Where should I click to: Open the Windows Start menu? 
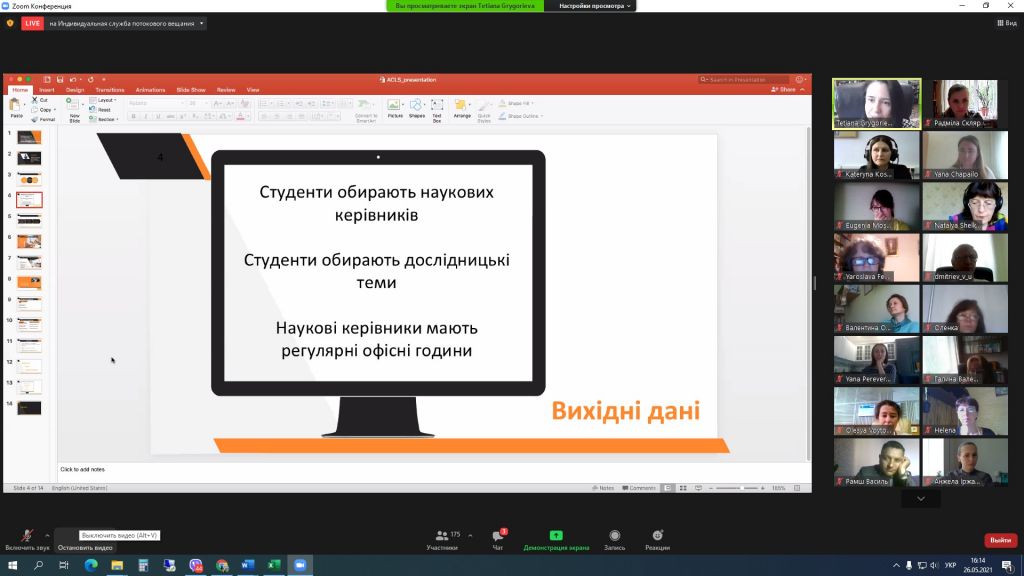[12, 565]
